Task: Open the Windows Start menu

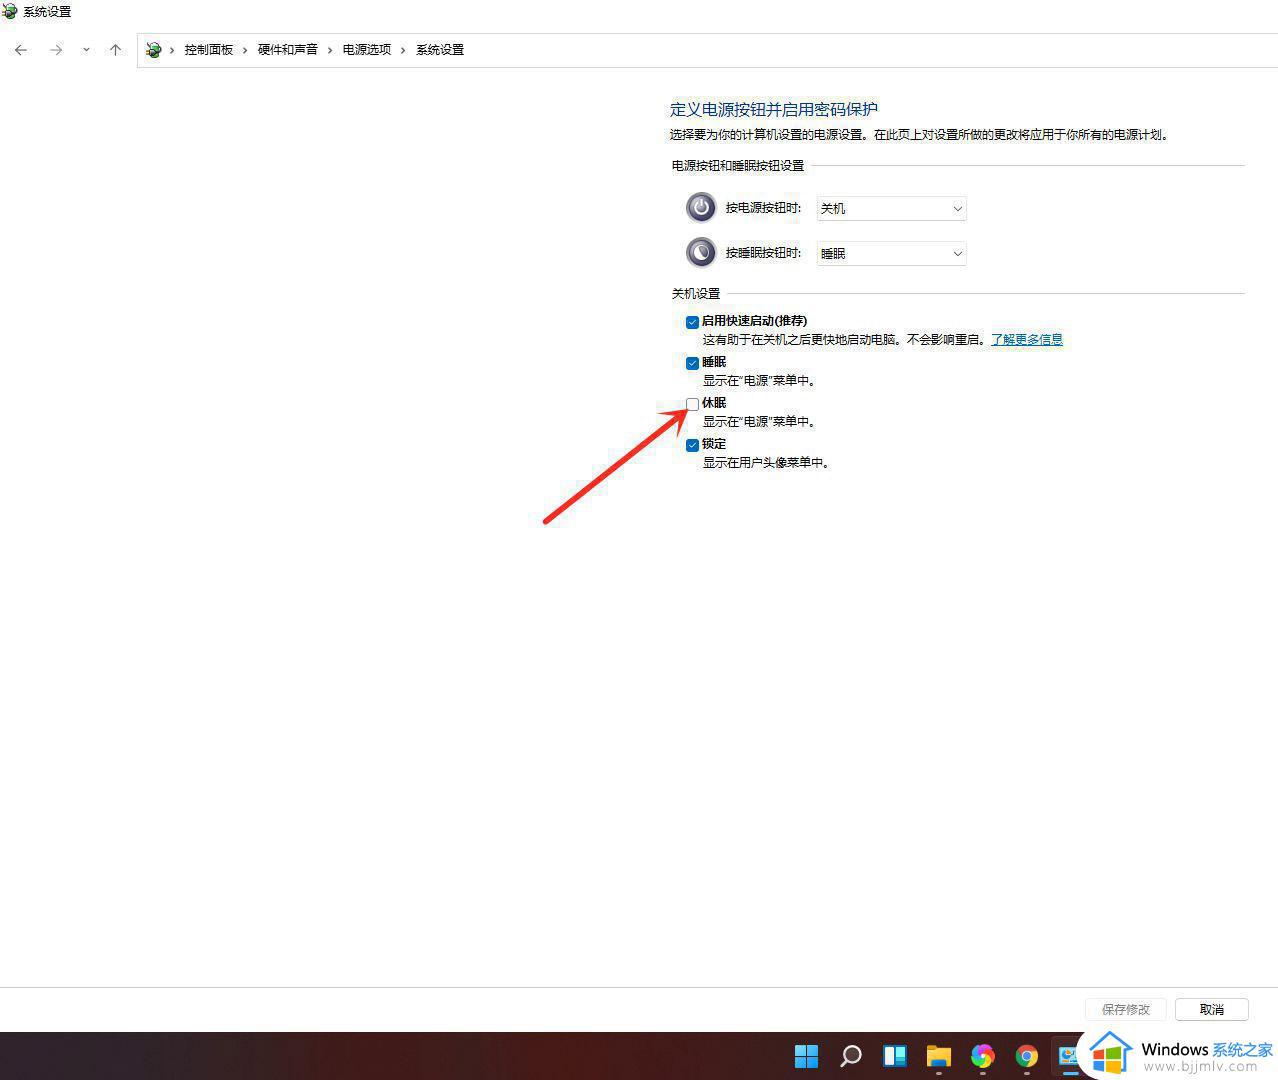Action: (806, 1056)
